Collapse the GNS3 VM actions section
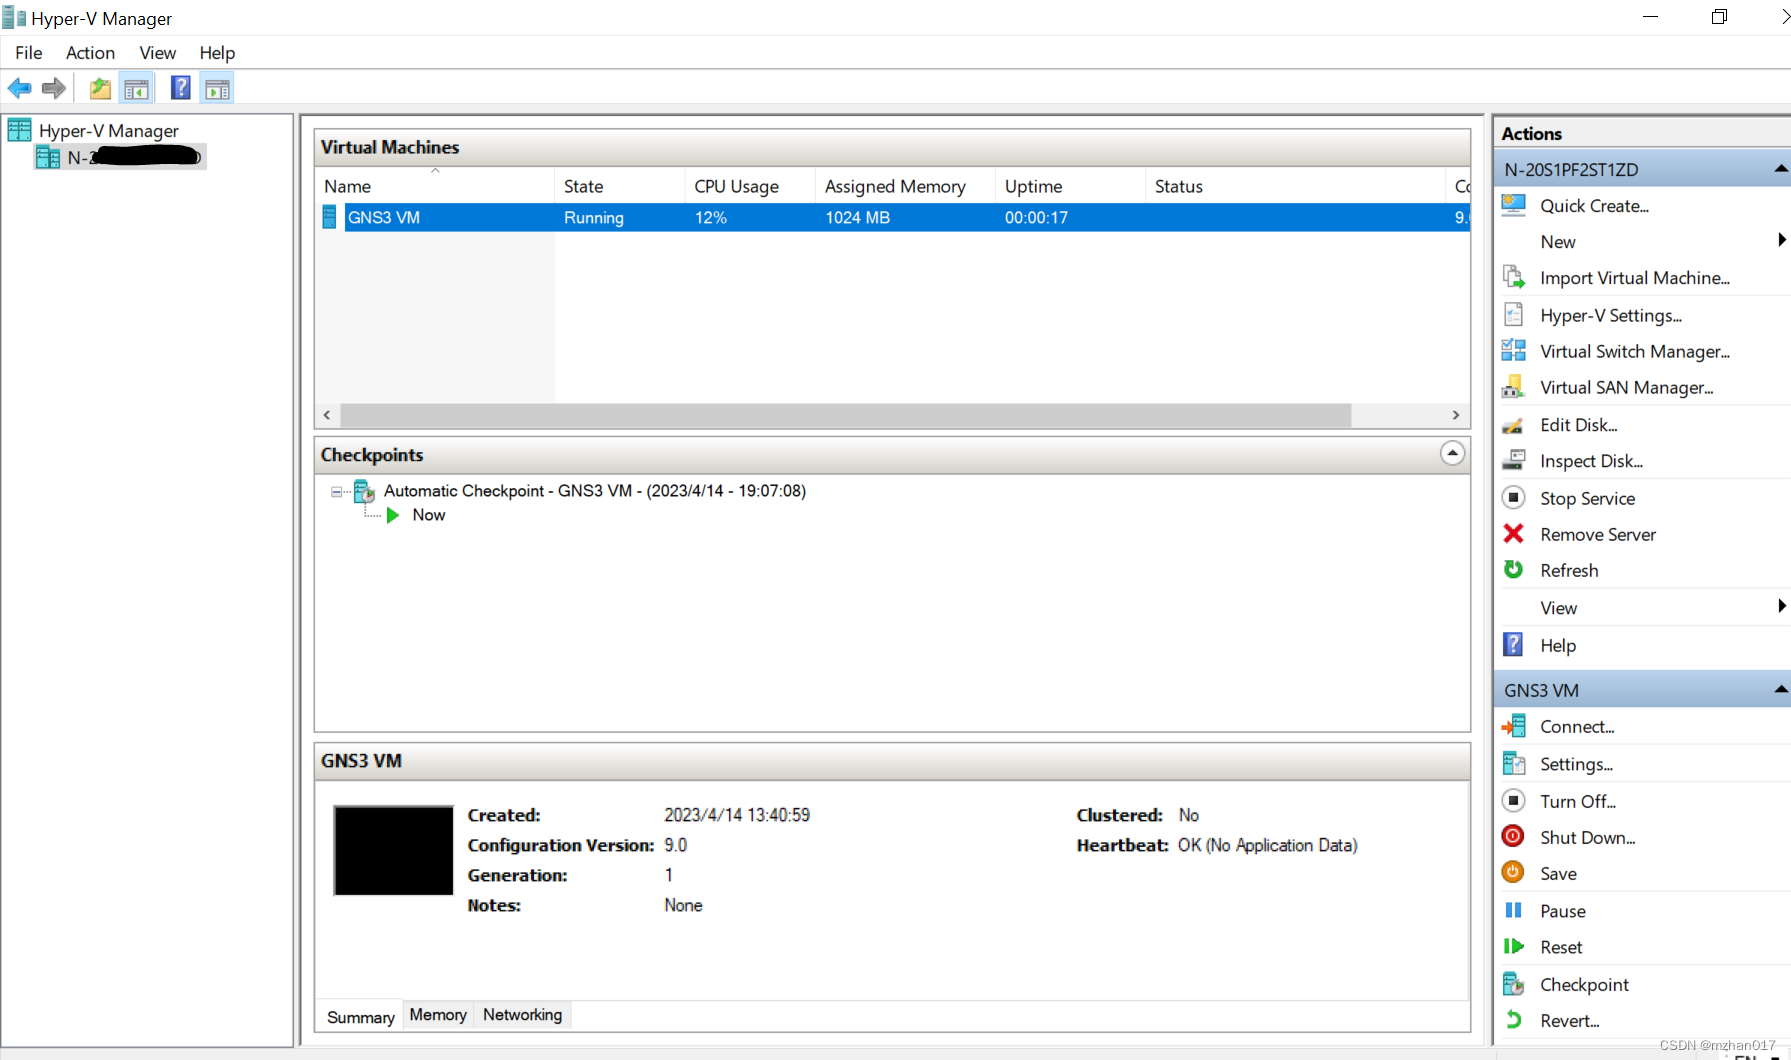Viewport: 1791px width, 1060px height. click(1781, 689)
